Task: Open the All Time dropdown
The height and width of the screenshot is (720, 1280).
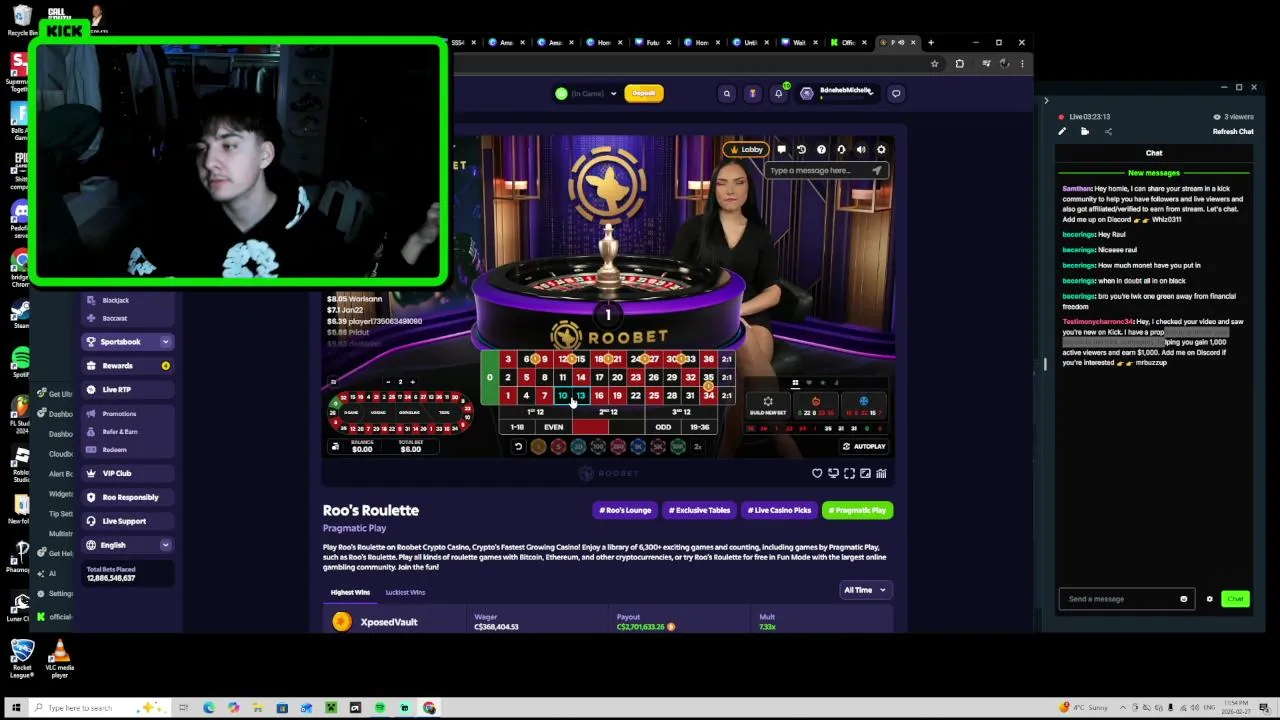Action: (865, 590)
